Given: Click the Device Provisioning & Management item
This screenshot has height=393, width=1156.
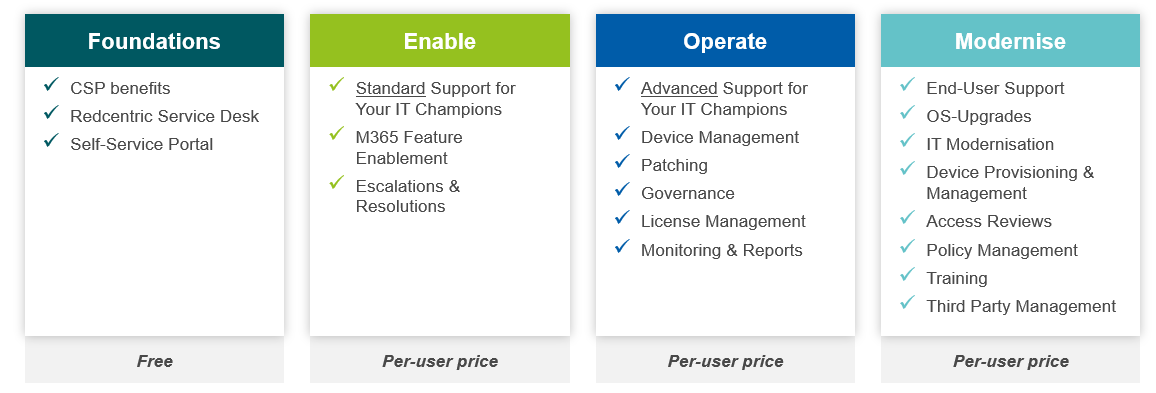Looking at the screenshot, I should 1011,183.
